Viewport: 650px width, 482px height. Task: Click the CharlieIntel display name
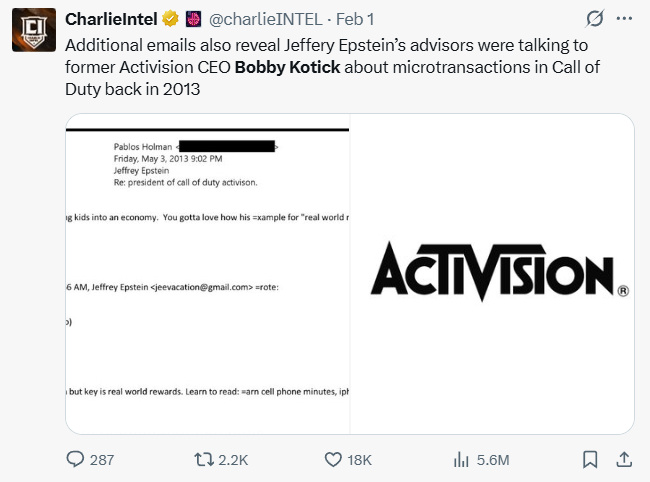(x=113, y=19)
